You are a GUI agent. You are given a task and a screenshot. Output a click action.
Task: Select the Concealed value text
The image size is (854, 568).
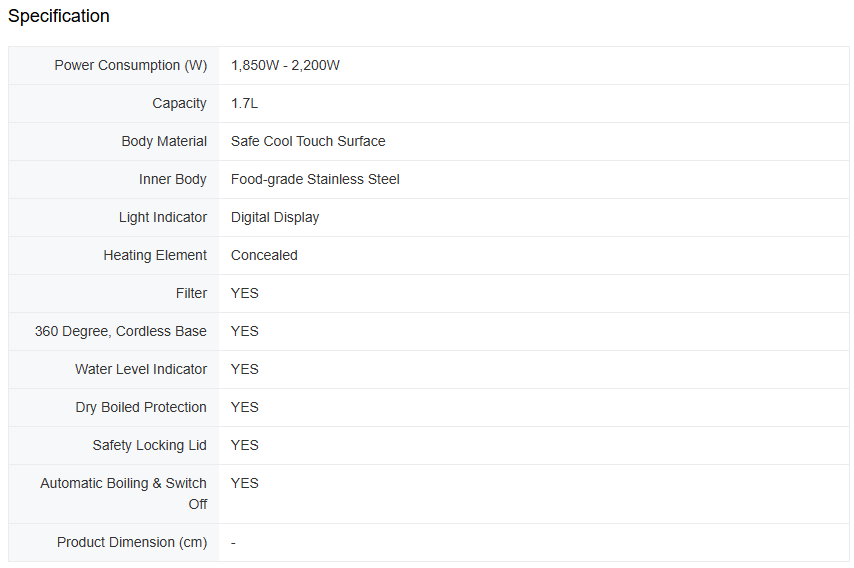coord(264,255)
